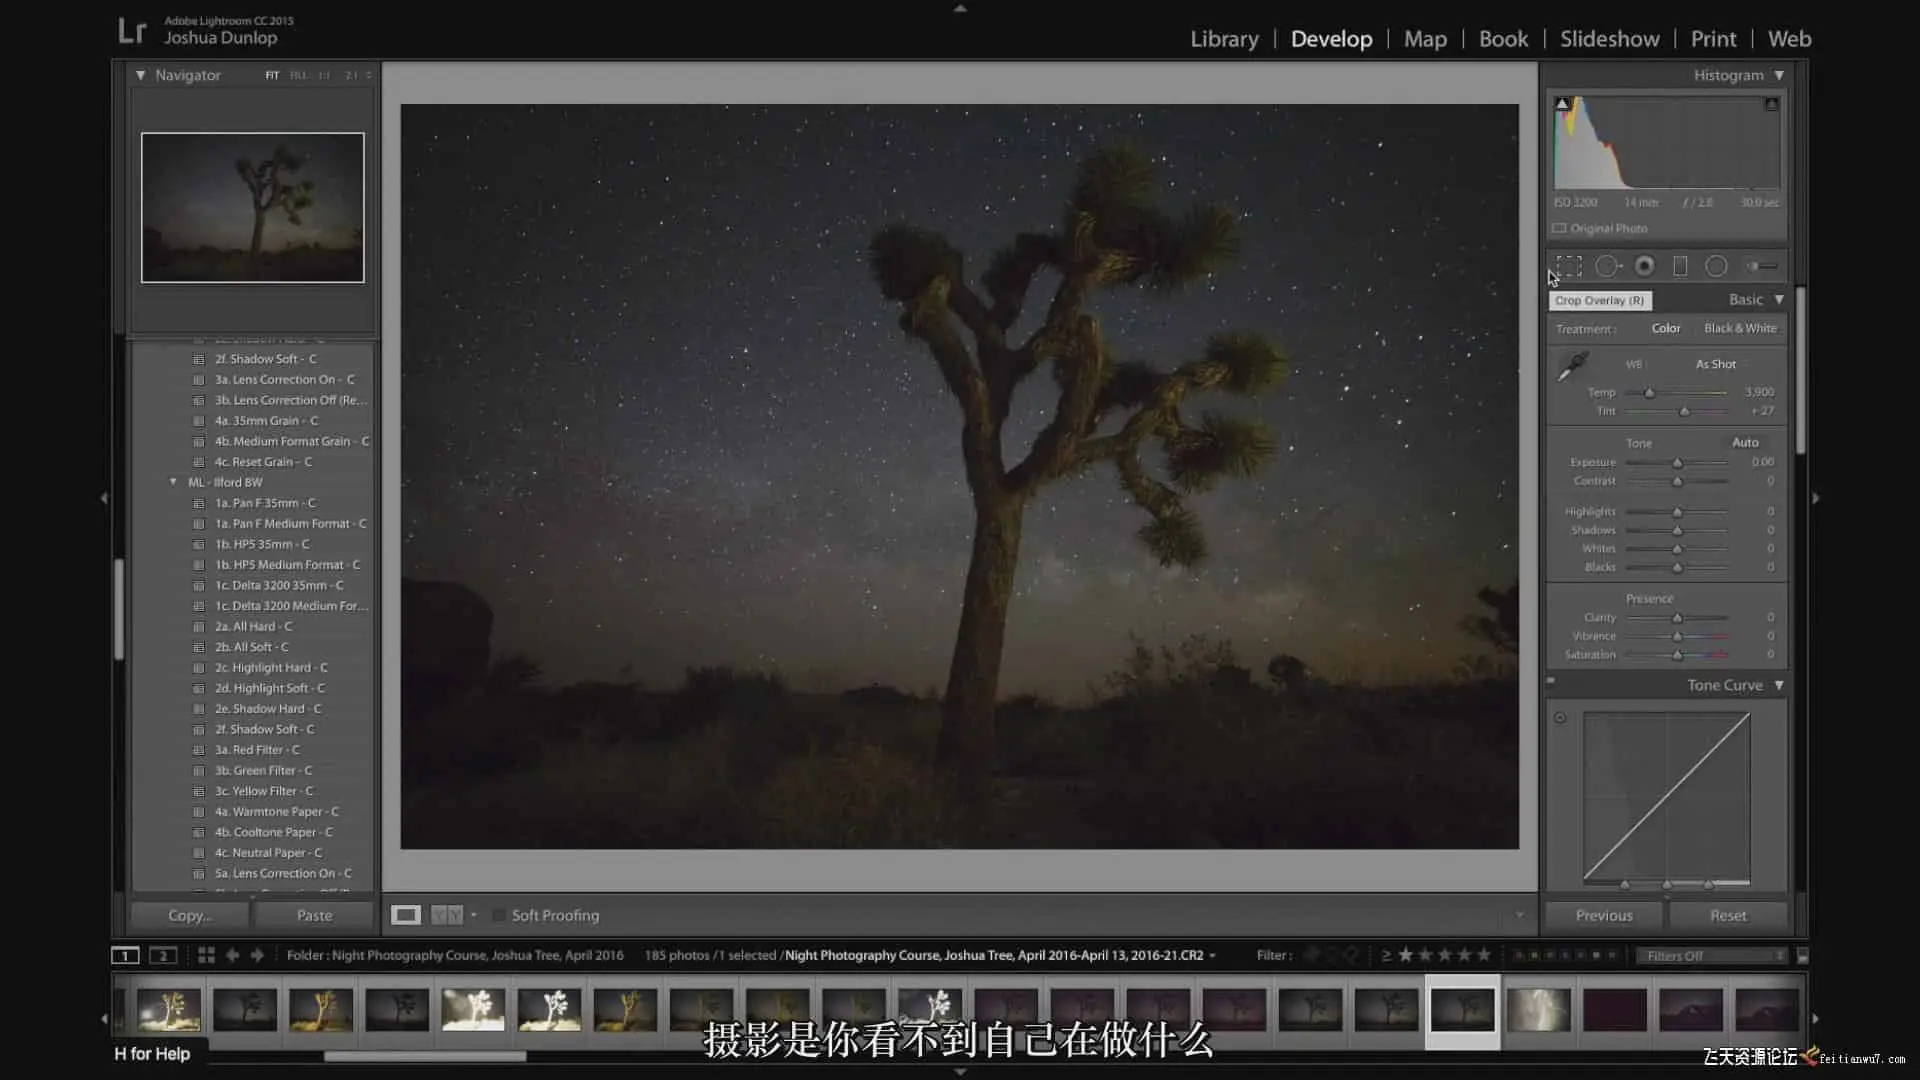Switch to the Library module
1920x1080 pixels.
coord(1224,39)
